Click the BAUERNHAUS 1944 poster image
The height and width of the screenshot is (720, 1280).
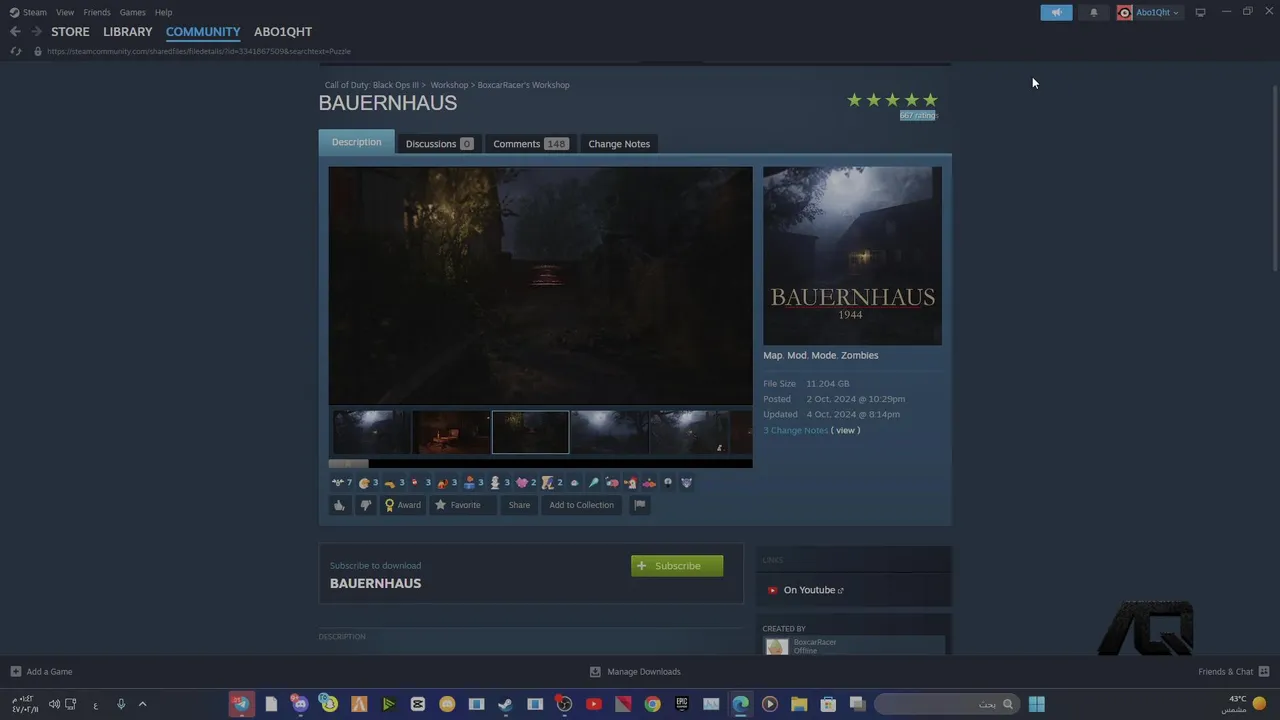(x=852, y=256)
